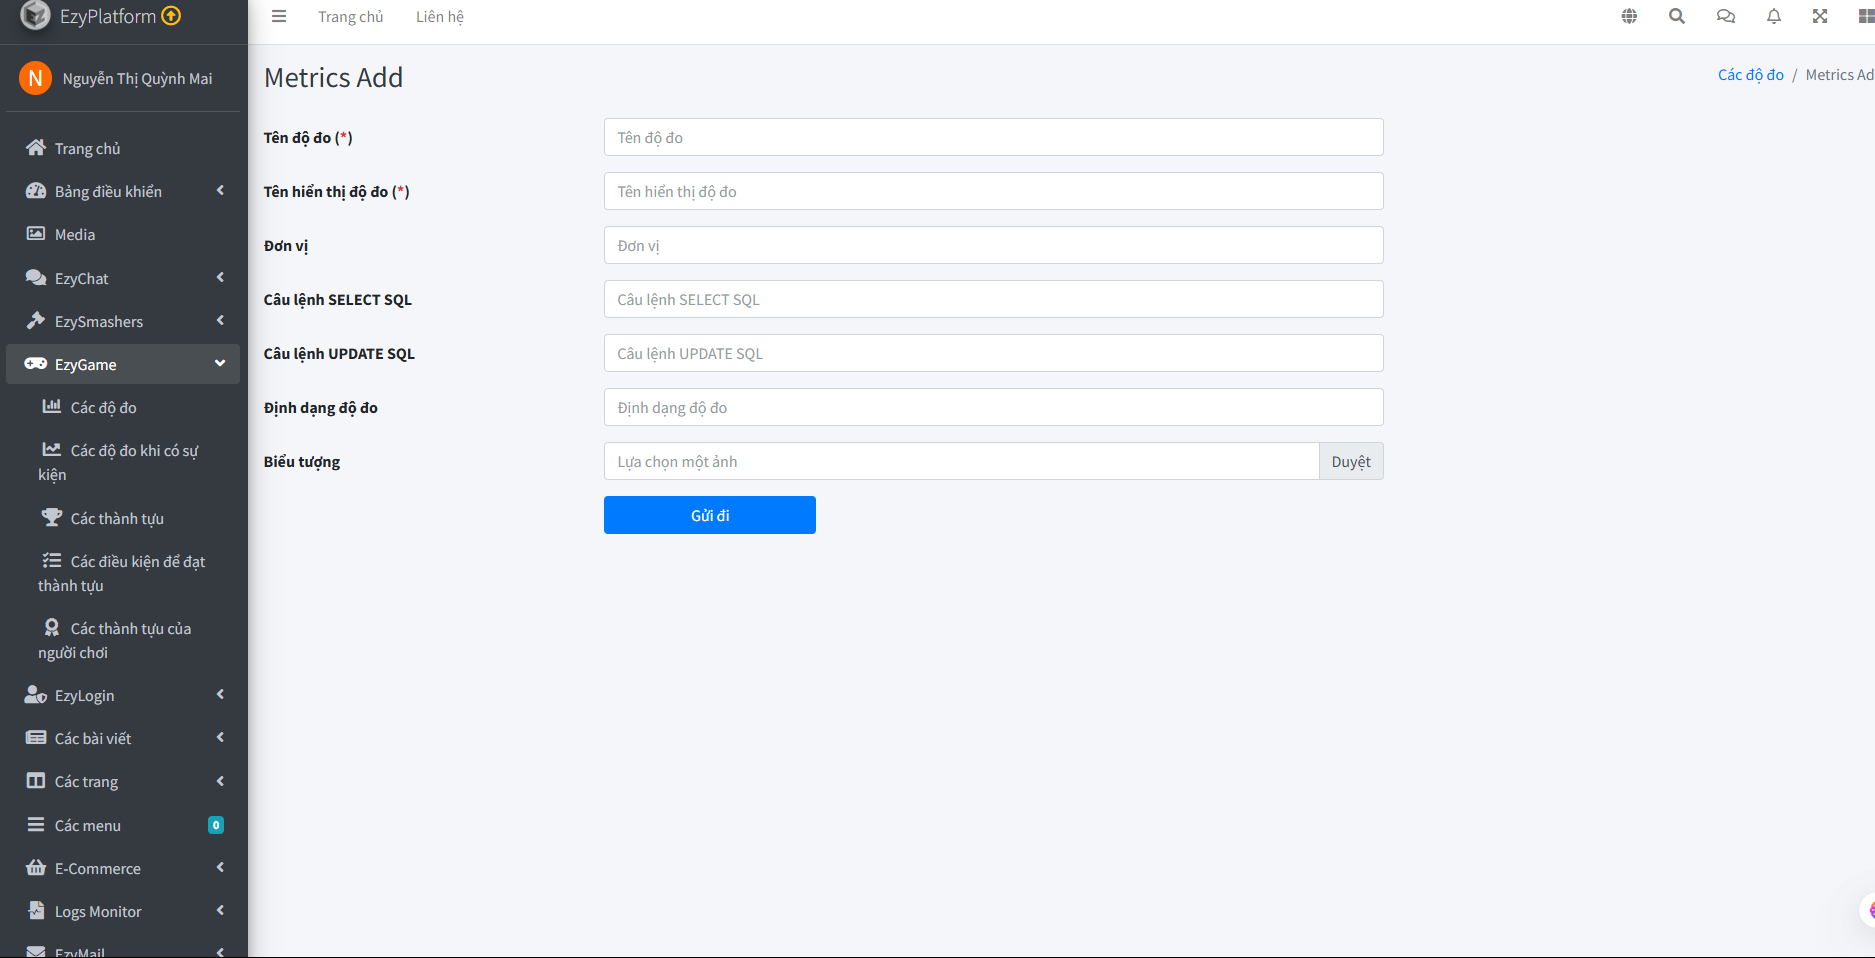This screenshot has height=958, width=1875.
Task: Open Liên hệ from the top navigation
Action: [439, 16]
